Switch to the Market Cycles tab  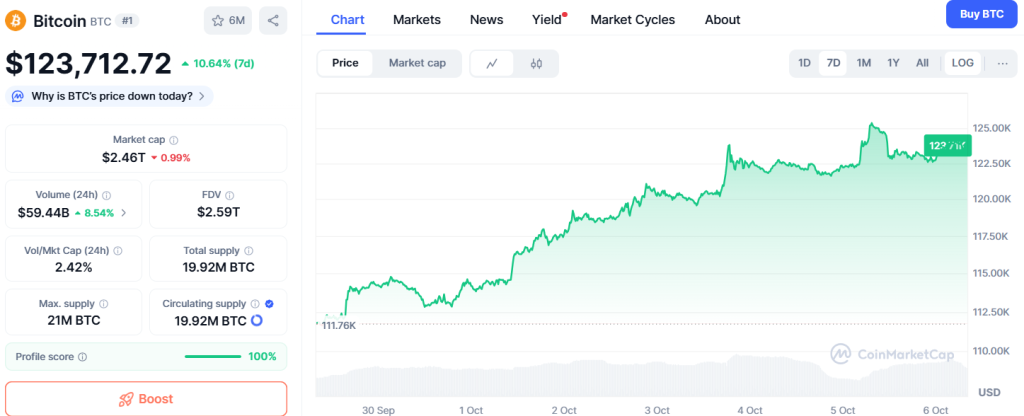tap(632, 19)
